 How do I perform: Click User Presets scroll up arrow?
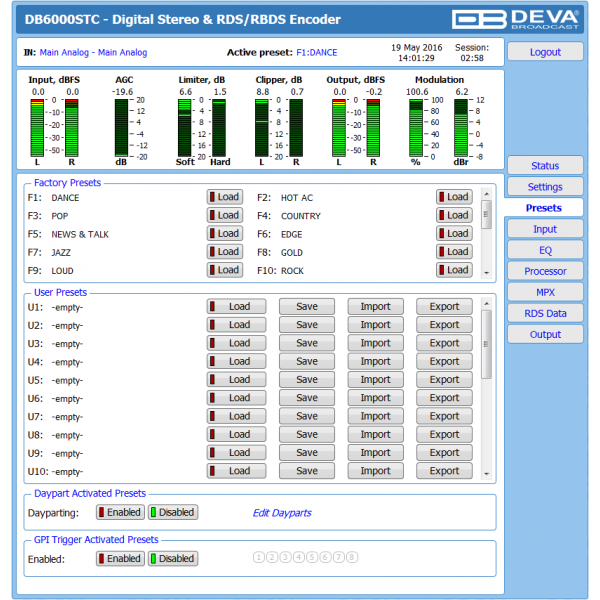coord(486,303)
